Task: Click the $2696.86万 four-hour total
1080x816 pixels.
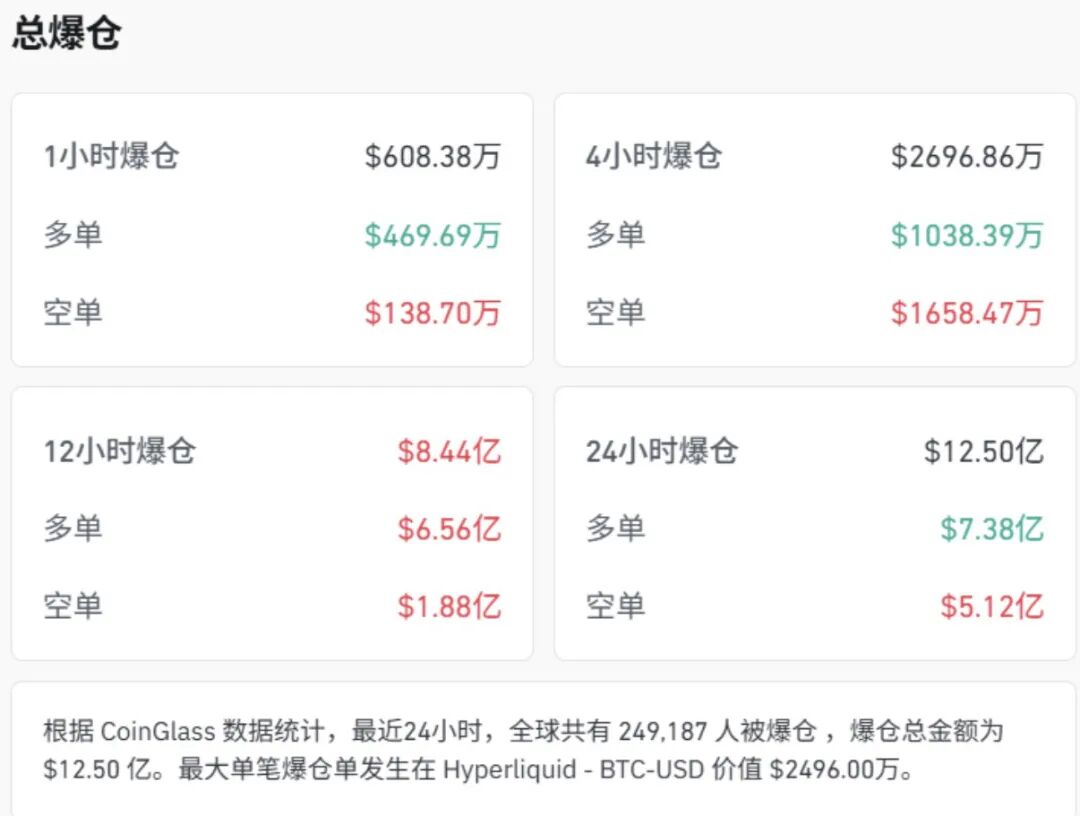Action: pos(967,156)
